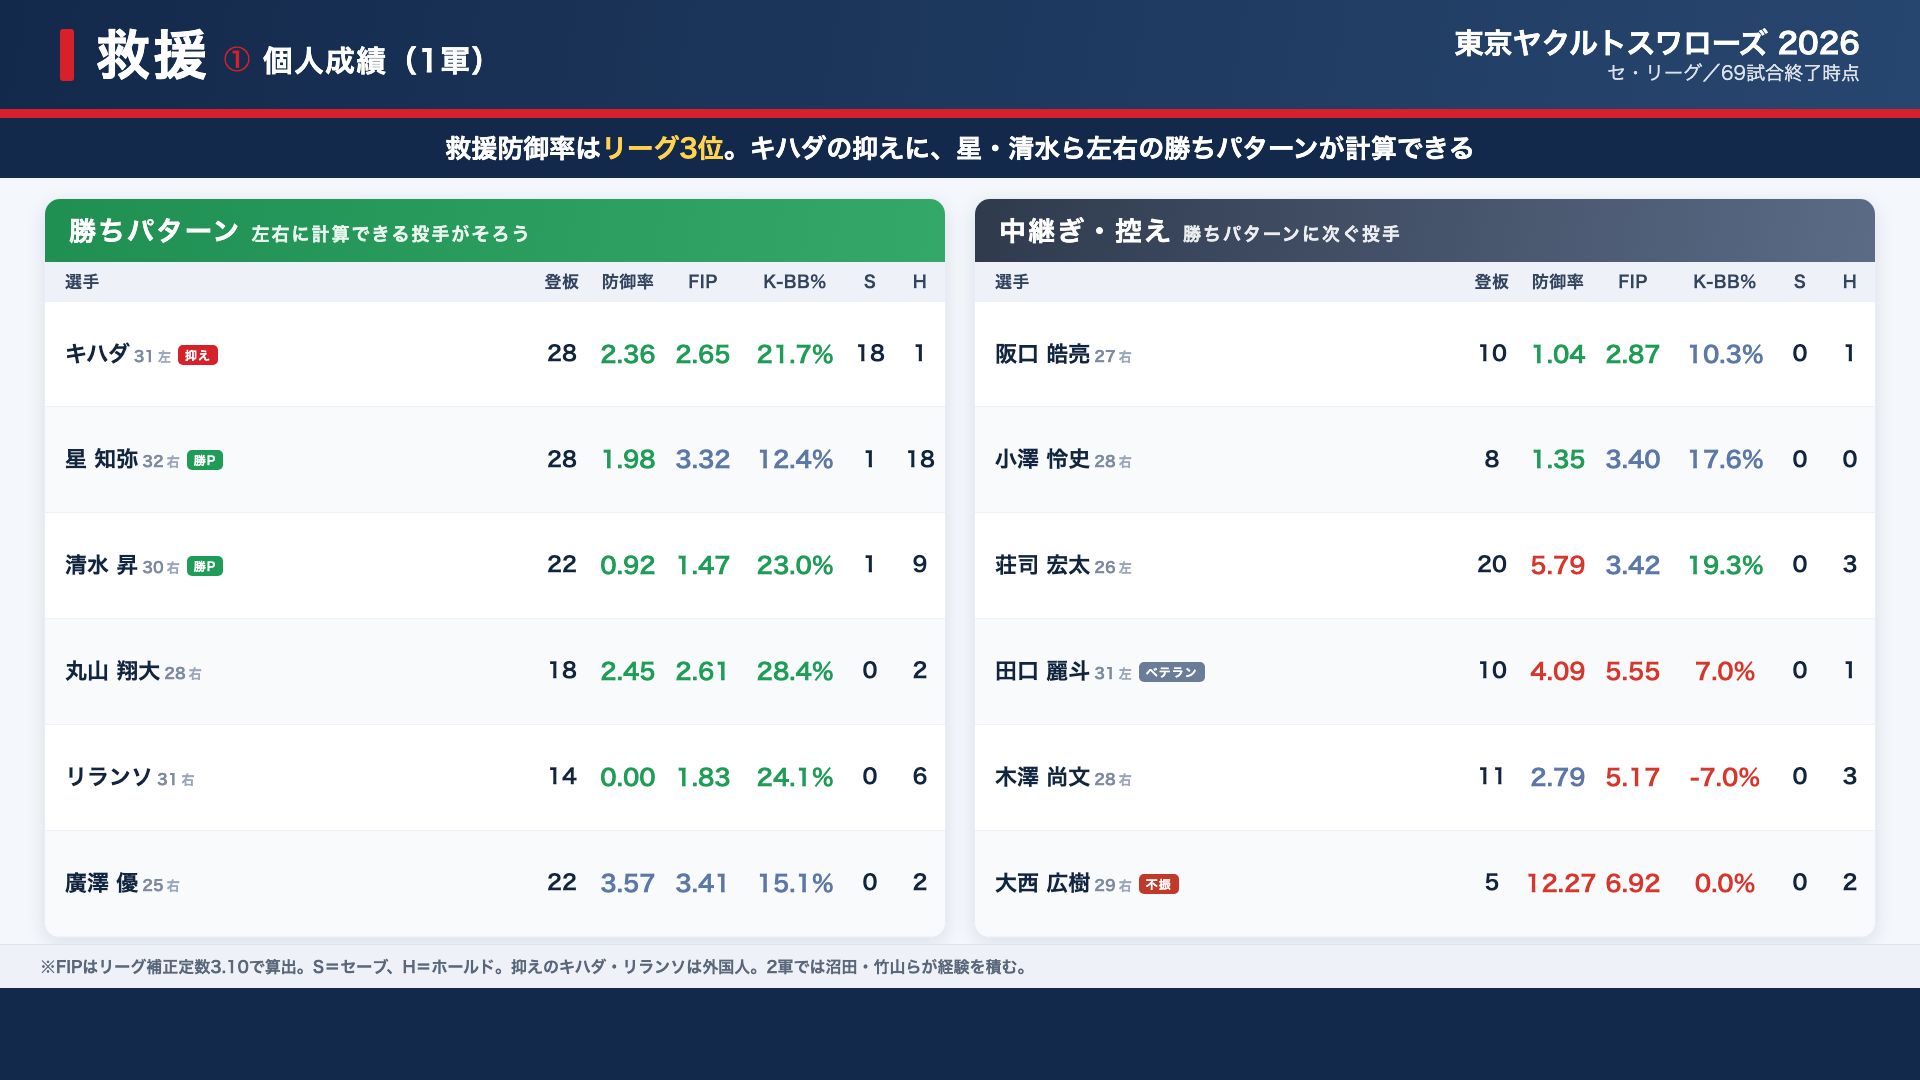The image size is (1920, 1080).
Task: Click the red 抑え badge next to キハダ
Action: pos(198,355)
